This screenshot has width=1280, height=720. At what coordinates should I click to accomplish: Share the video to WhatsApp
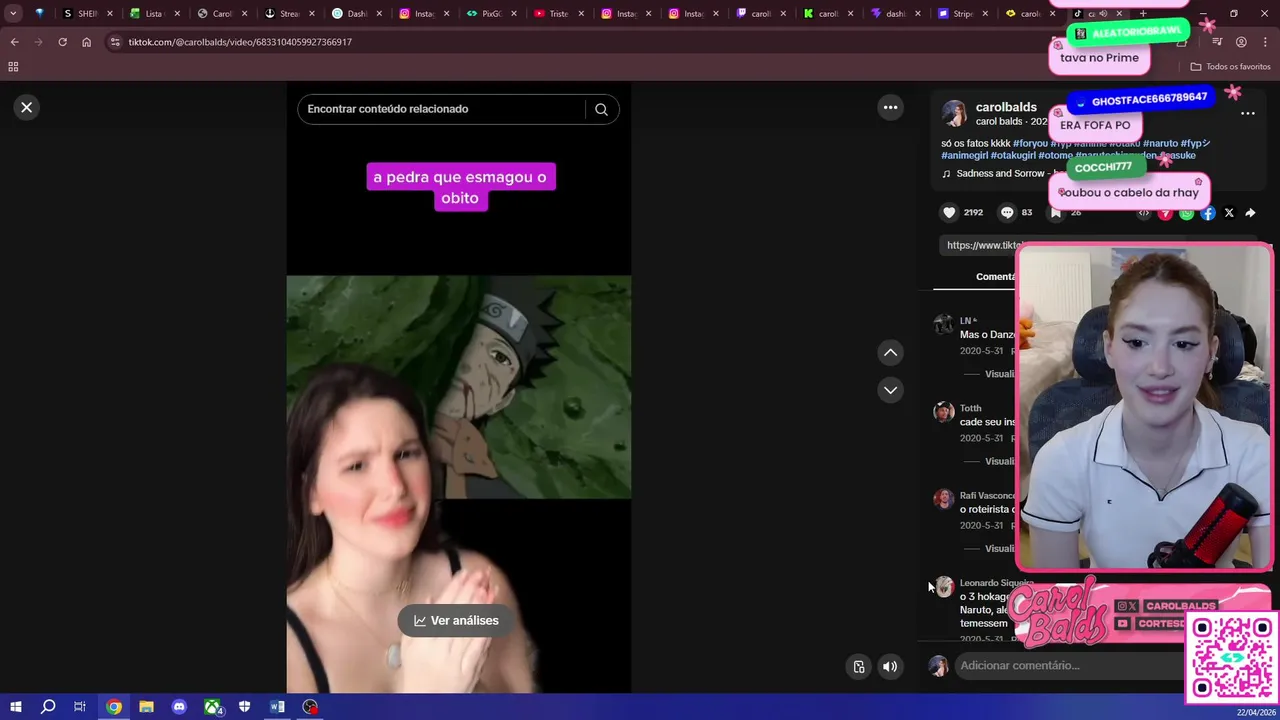[x=1187, y=213]
